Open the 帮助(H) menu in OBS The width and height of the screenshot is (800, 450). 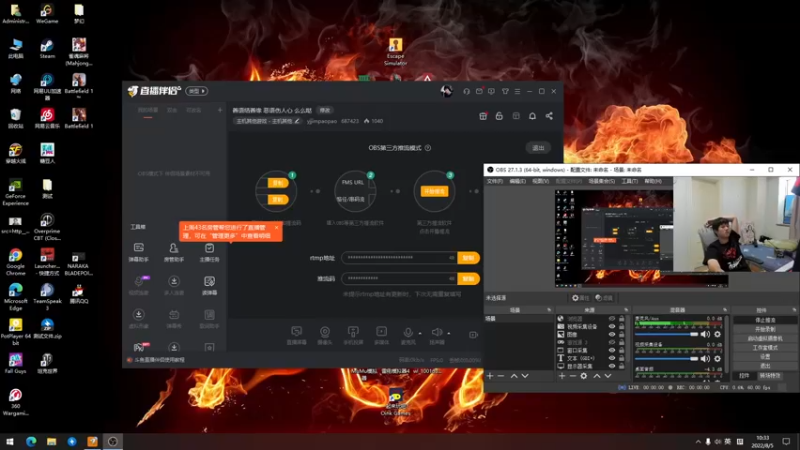point(653,181)
